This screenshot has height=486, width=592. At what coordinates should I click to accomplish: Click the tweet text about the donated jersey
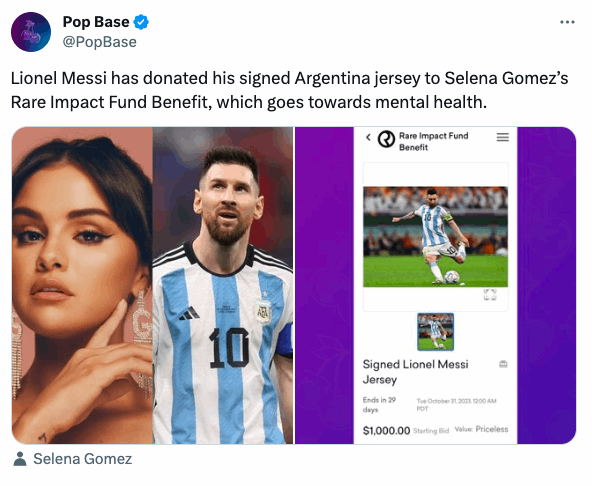290,90
